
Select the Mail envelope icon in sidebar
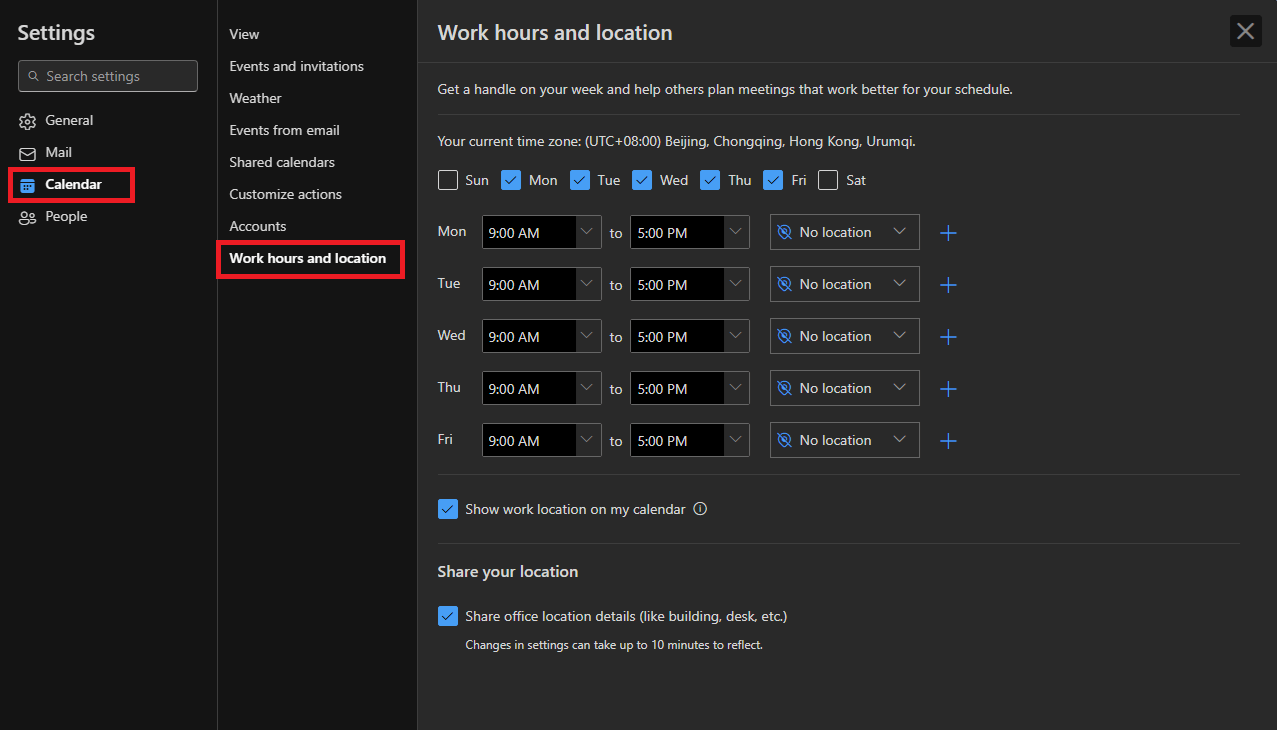click(x=28, y=152)
